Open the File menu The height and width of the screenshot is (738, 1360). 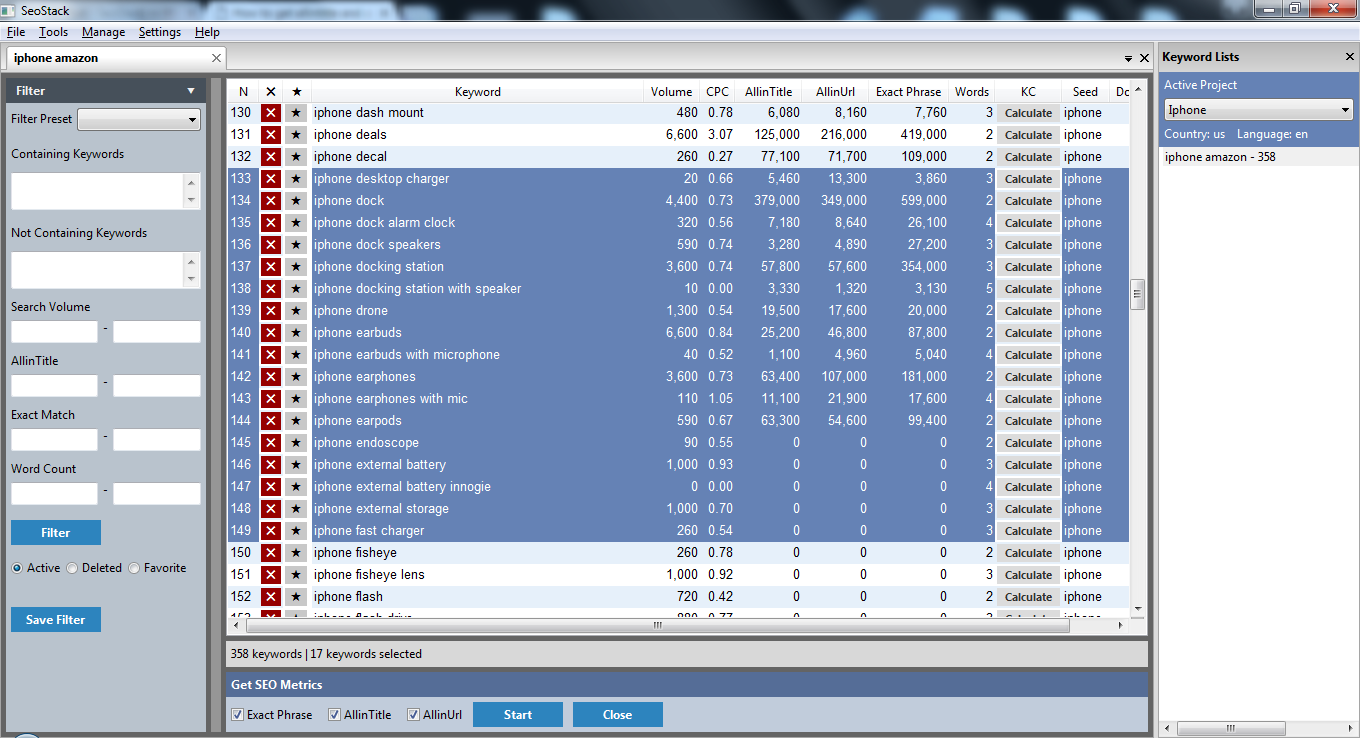(x=16, y=32)
